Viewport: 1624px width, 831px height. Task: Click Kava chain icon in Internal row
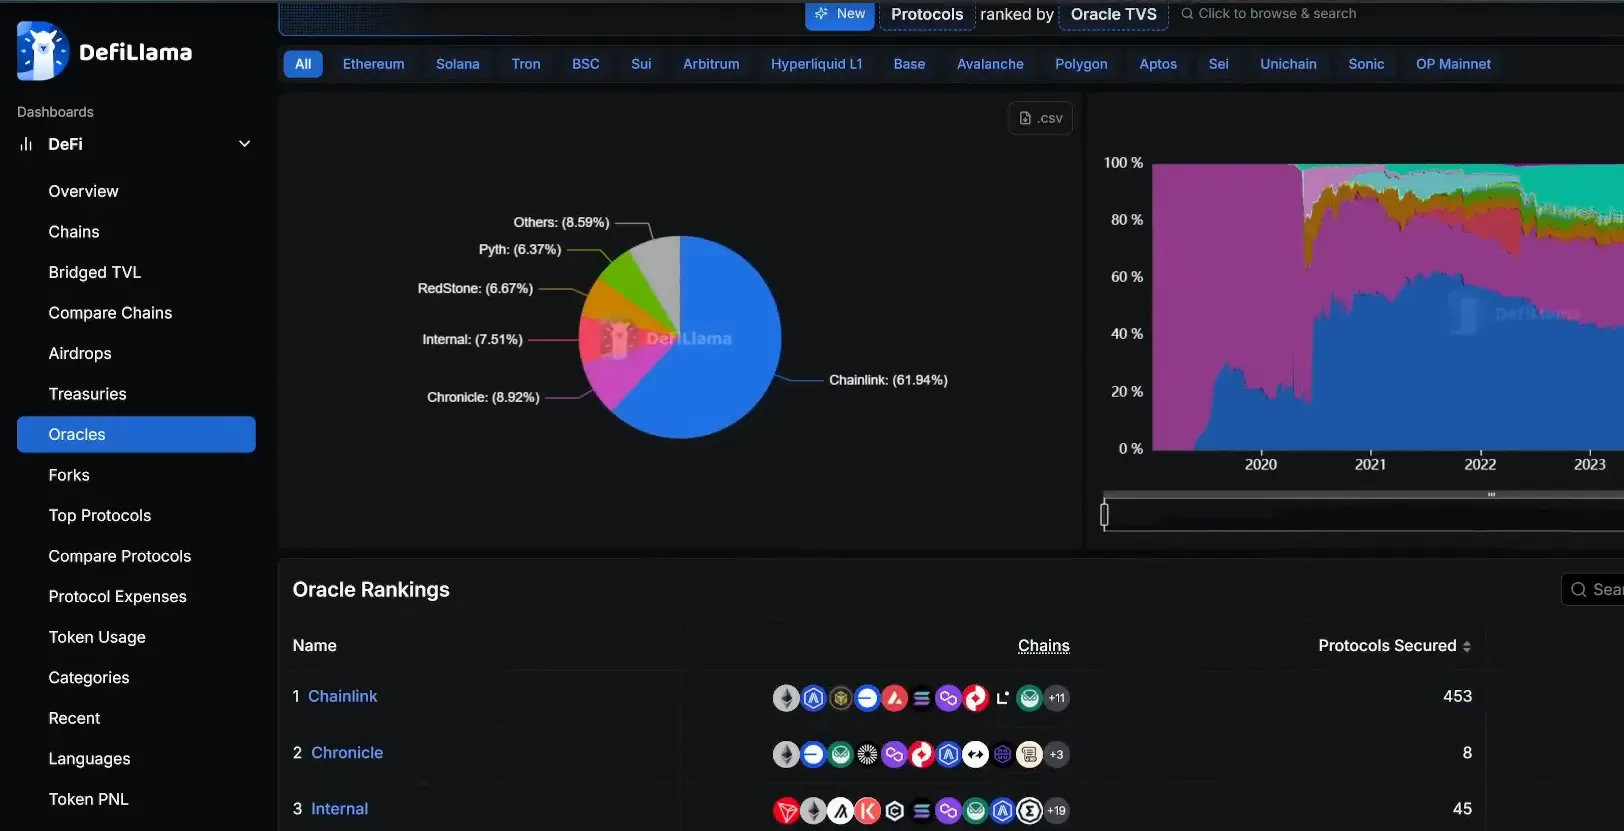(867, 811)
